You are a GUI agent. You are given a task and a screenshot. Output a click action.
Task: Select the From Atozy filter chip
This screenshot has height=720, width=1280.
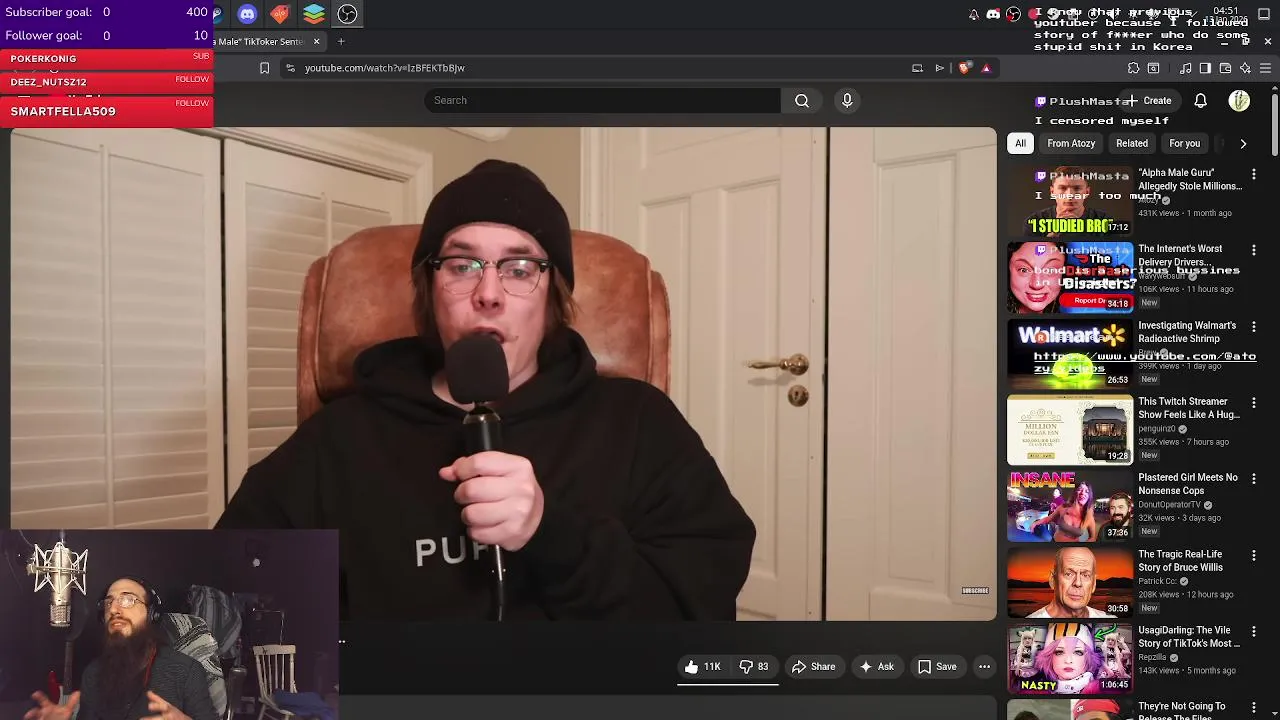click(x=1071, y=143)
